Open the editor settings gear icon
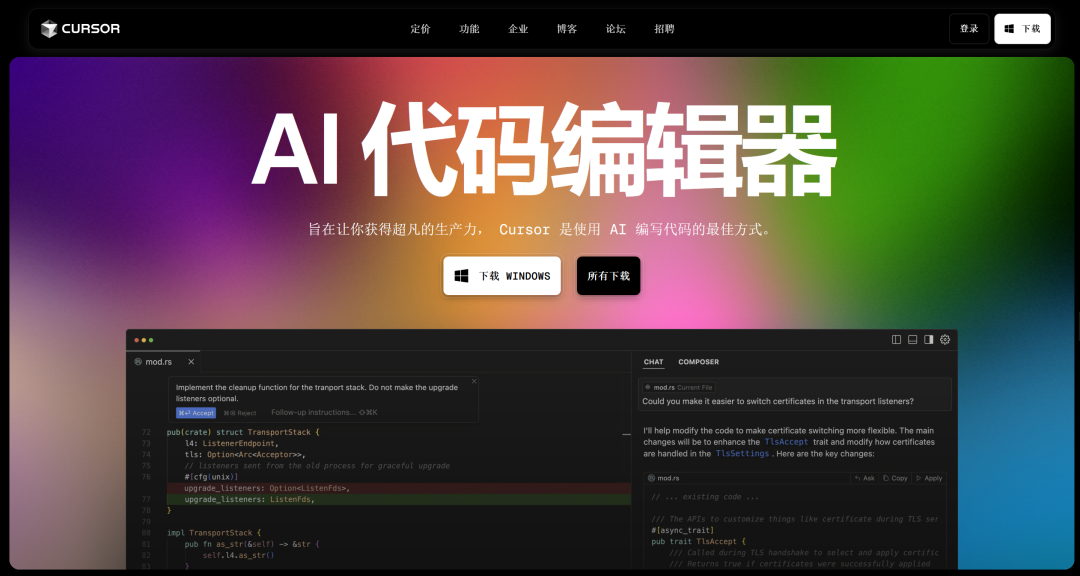Screen dimensions: 1080x576 (x=944, y=340)
